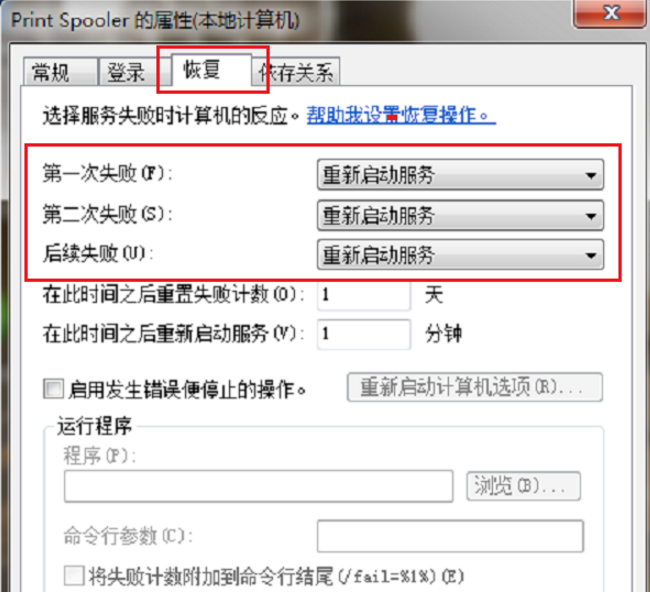650x592 pixels.
Task: Click the 重新启动计算机选项 button
Action: (475, 387)
